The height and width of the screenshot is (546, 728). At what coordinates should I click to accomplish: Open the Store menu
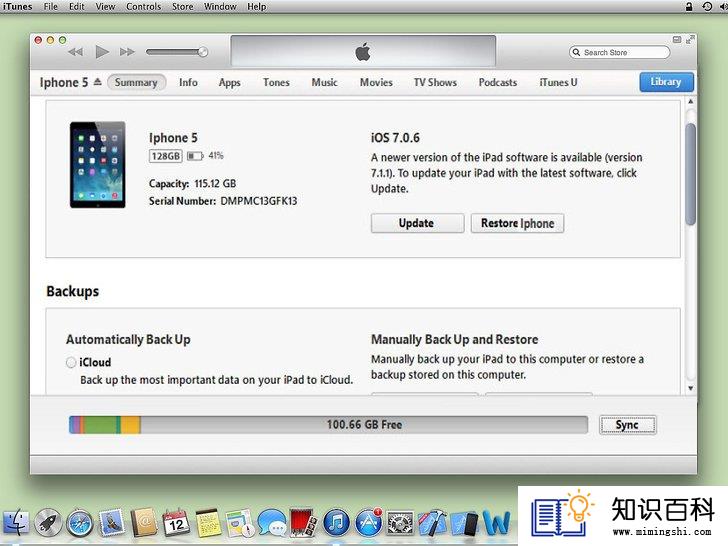tap(182, 6)
